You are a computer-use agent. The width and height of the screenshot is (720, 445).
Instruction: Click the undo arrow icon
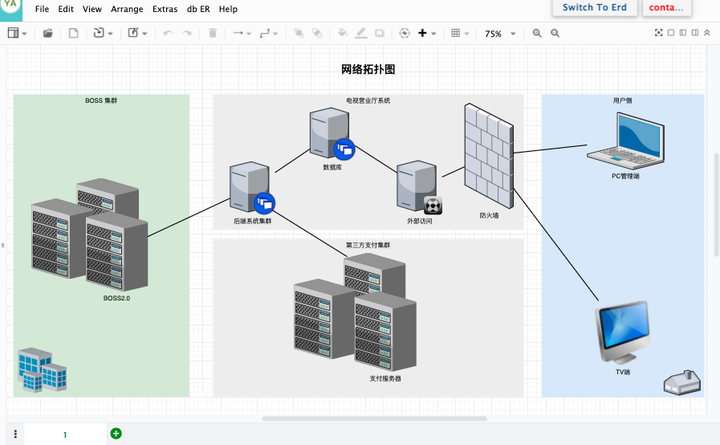coord(168,33)
